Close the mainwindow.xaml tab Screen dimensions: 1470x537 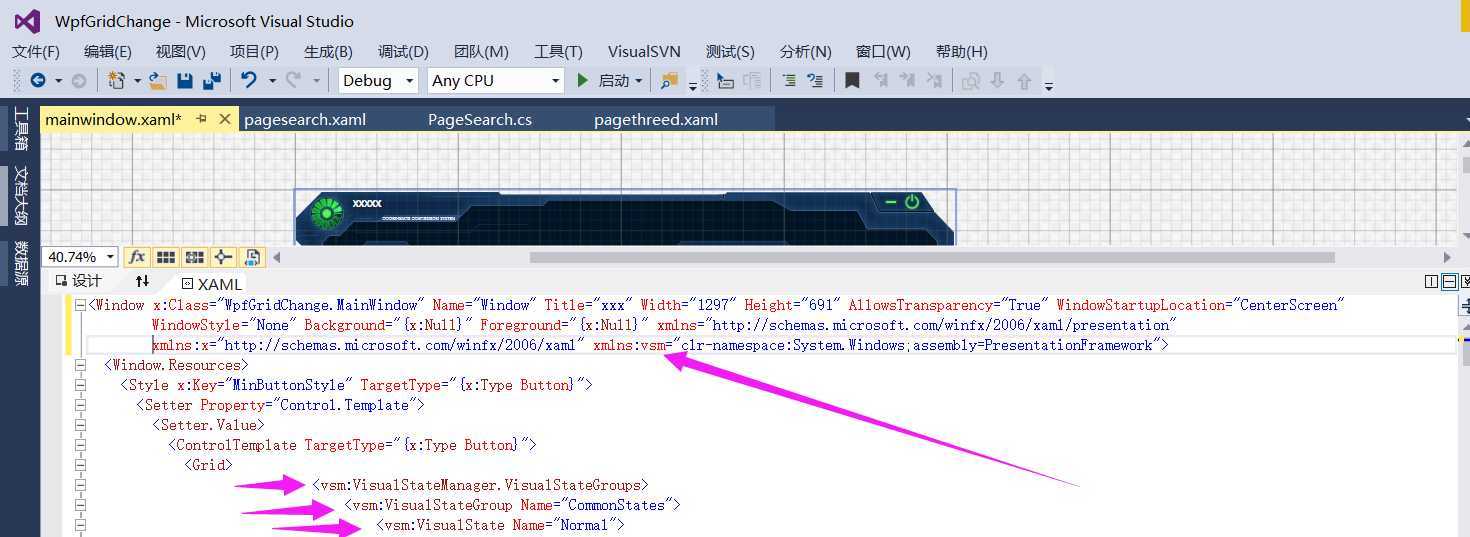coord(225,118)
